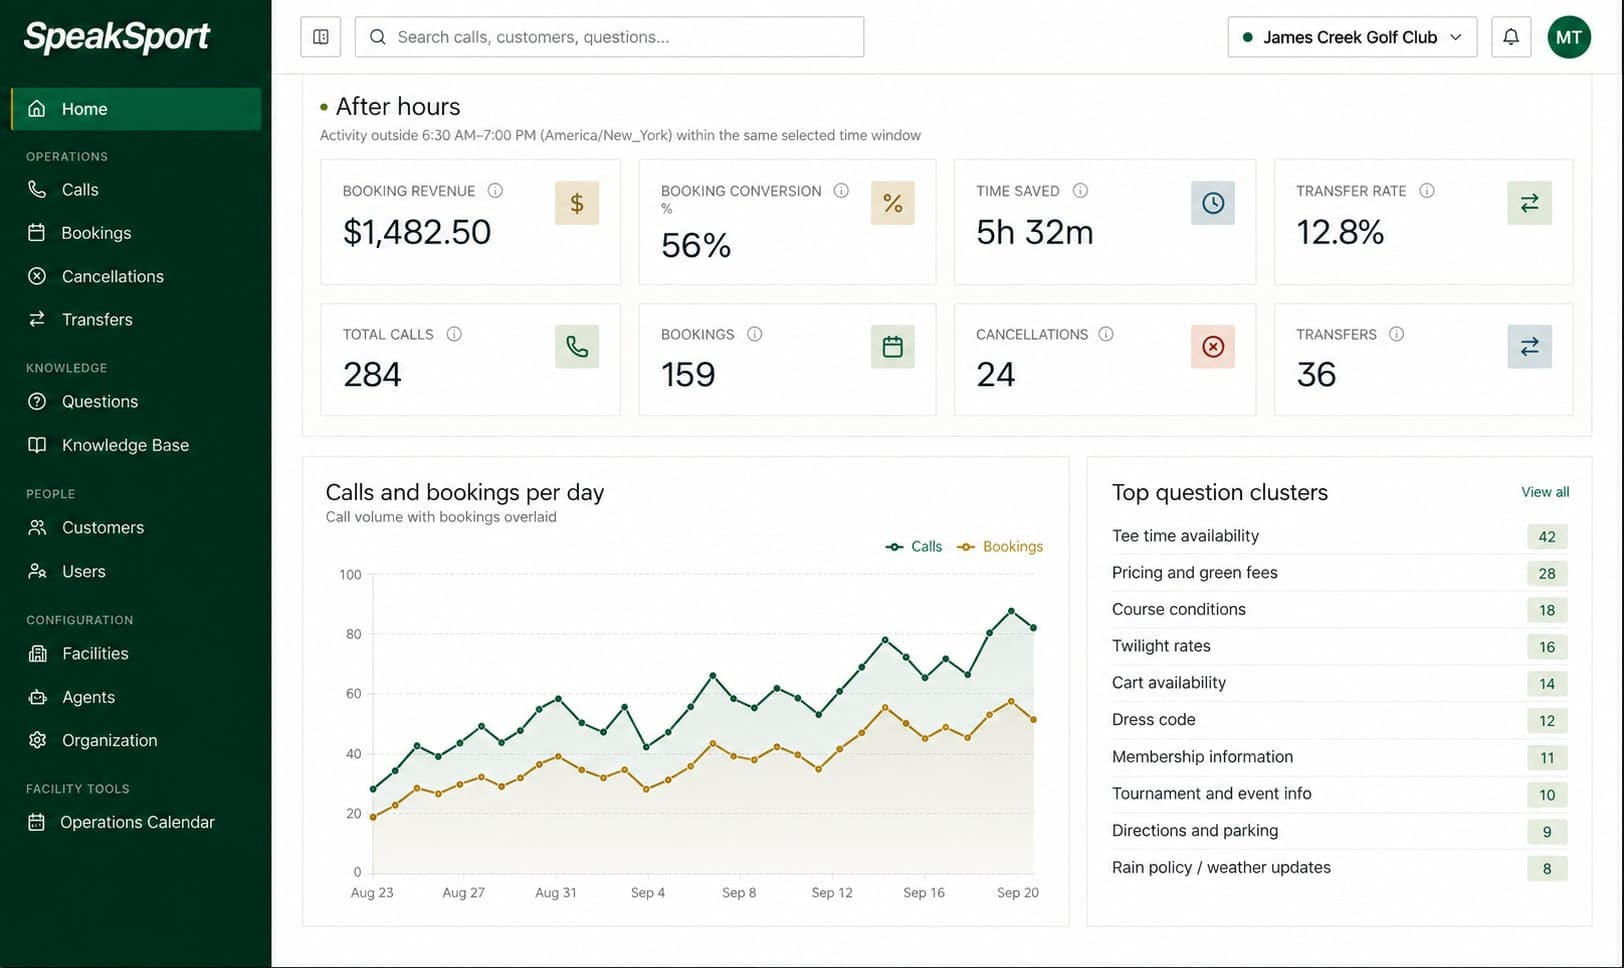Open Calls in the sidebar
Viewport: 1624px width, 968px height.
coord(136,189)
